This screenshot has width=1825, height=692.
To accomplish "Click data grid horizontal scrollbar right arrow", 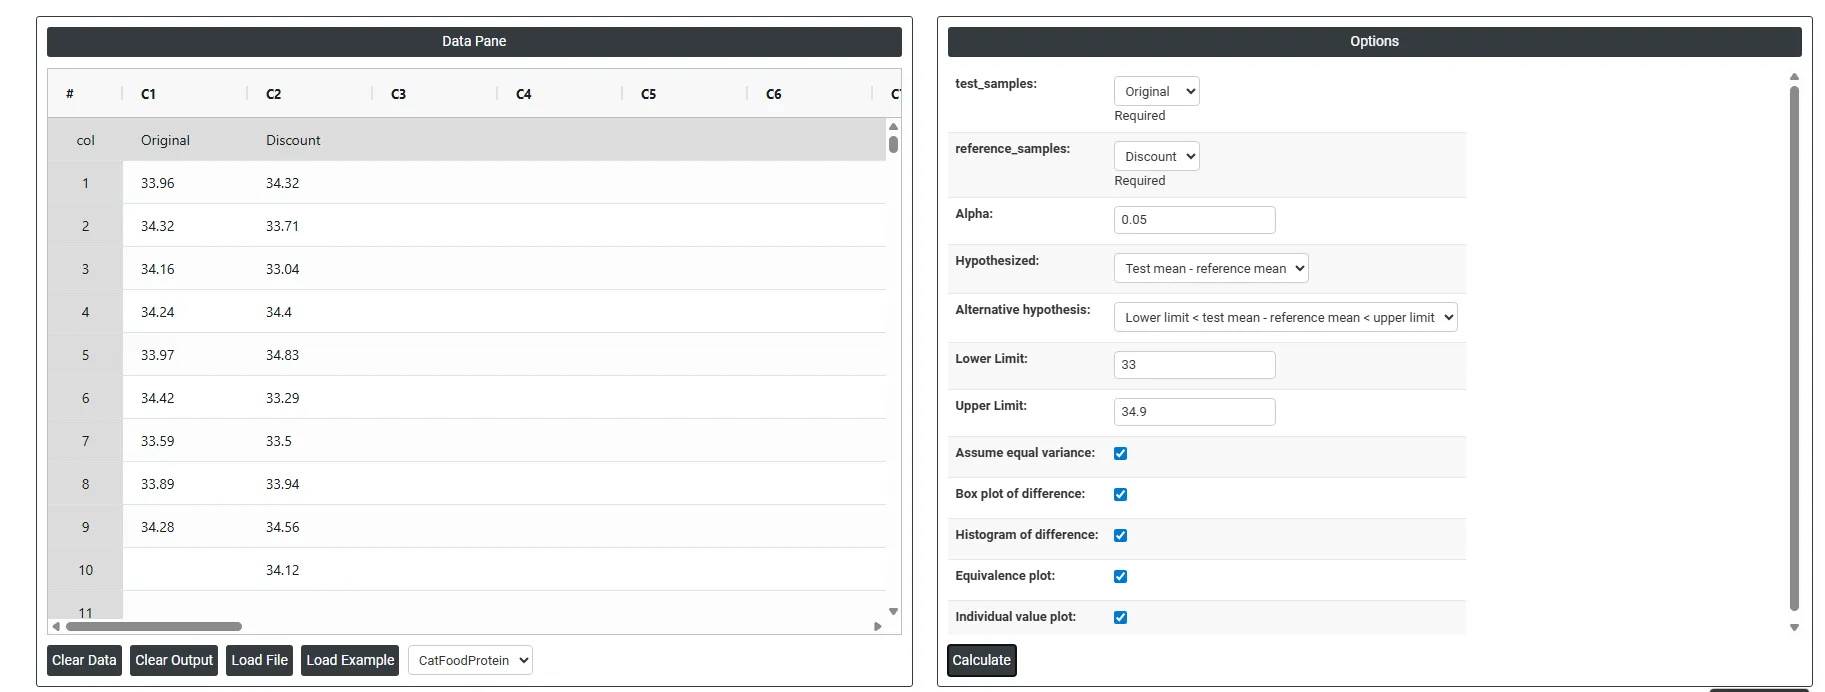I will click(x=878, y=626).
